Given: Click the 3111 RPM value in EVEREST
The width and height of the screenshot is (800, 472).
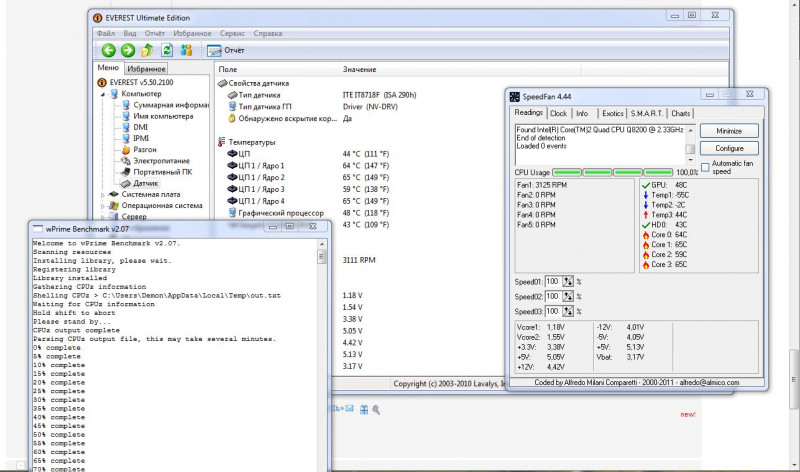Looking at the screenshot, I should point(359,260).
